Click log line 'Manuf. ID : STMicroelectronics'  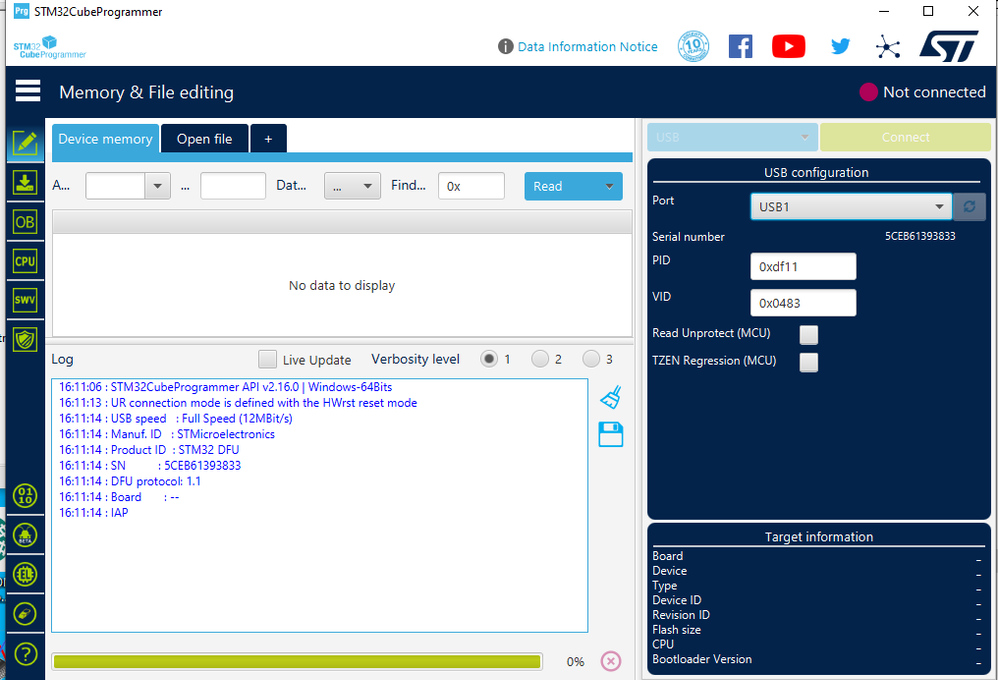click(167, 434)
